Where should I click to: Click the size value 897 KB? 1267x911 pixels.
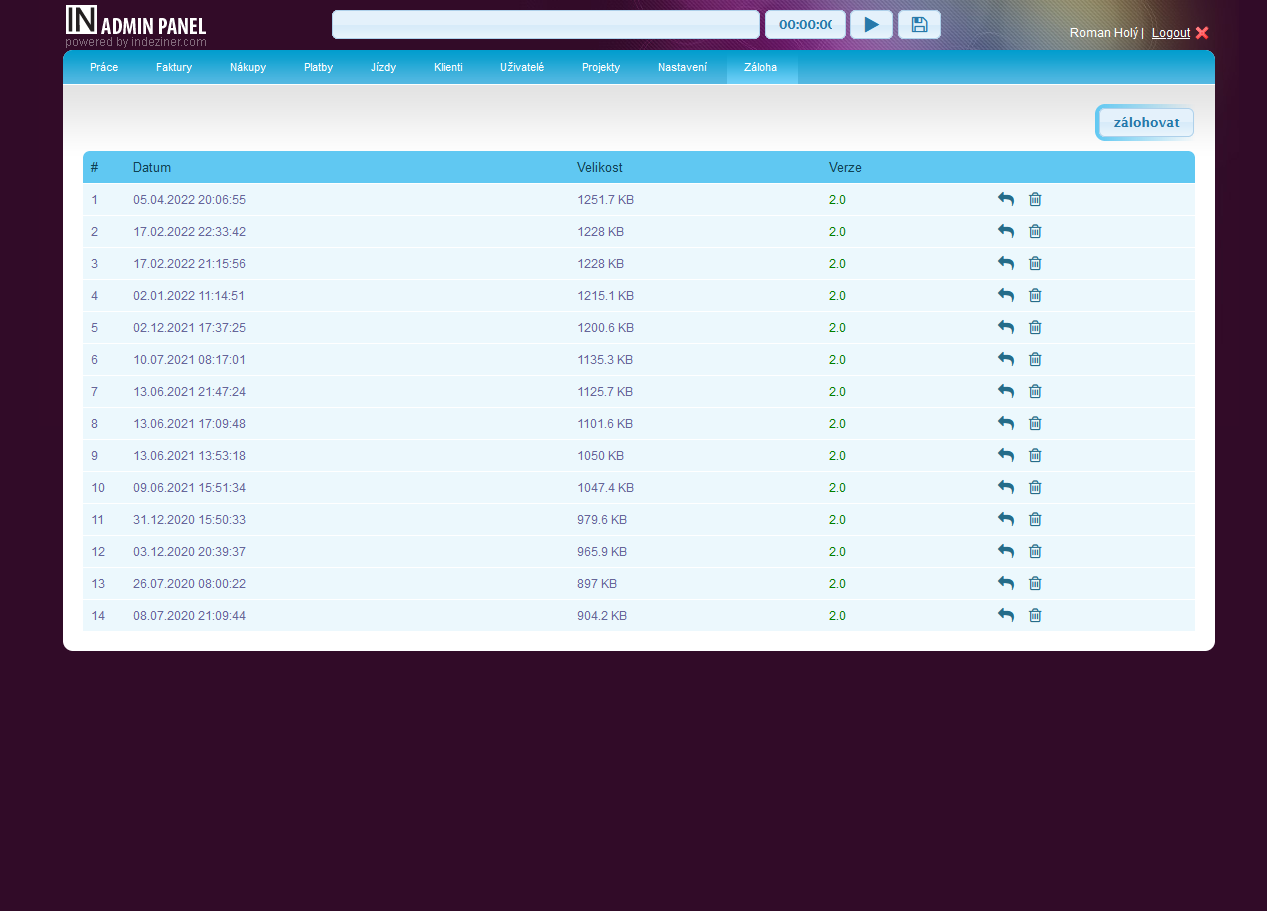point(597,583)
